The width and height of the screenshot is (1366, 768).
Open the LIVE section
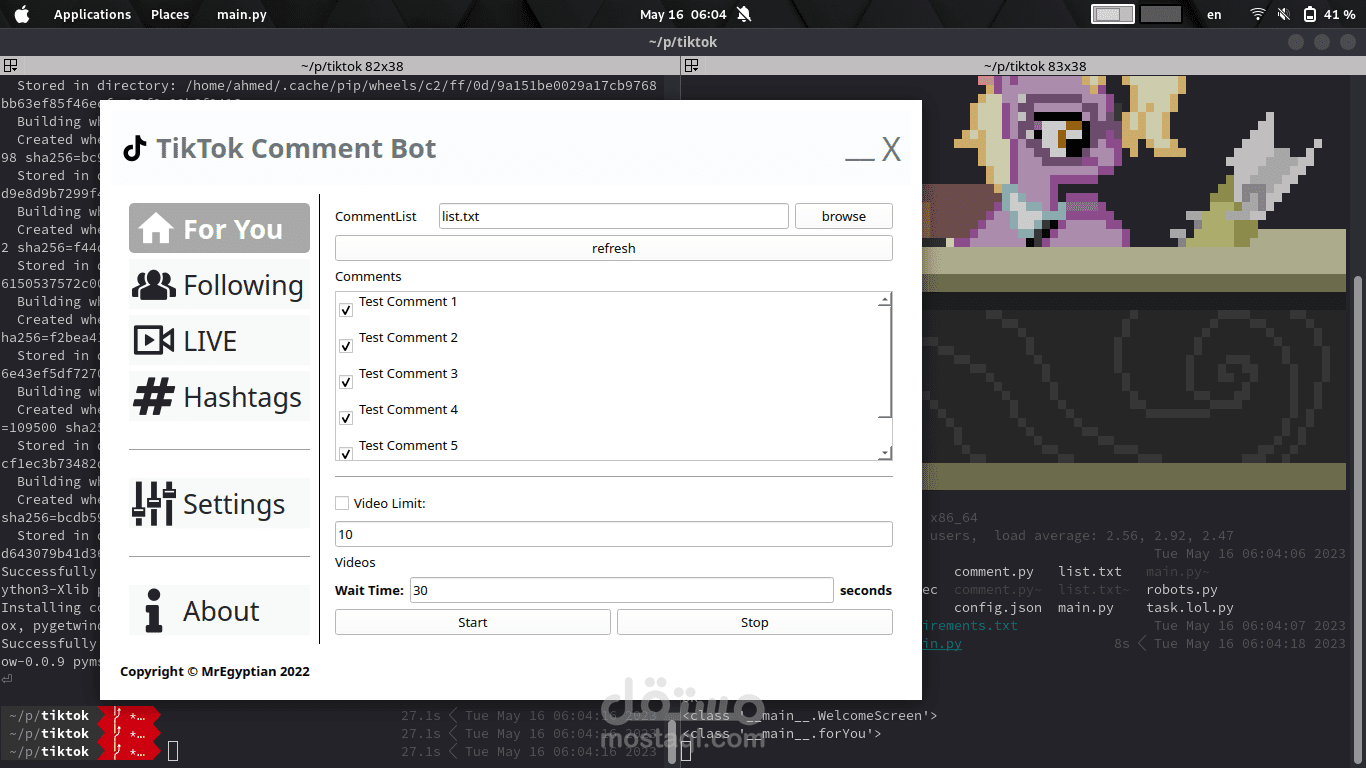tap(219, 341)
